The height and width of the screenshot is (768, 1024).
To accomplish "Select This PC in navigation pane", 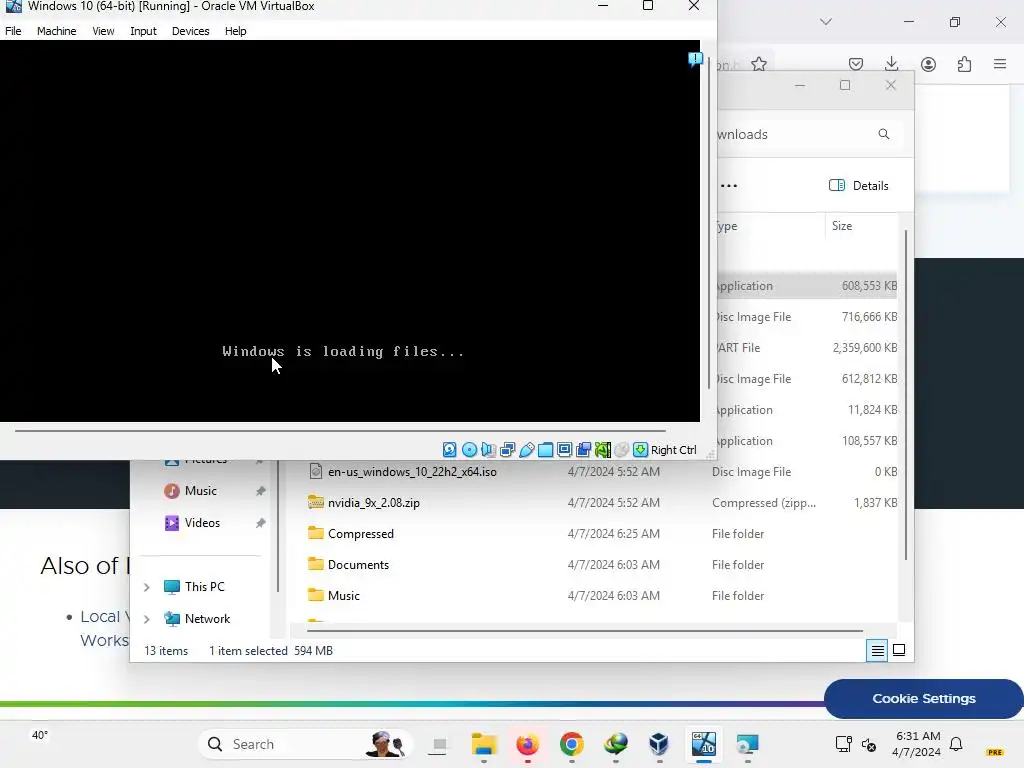I will coord(204,587).
